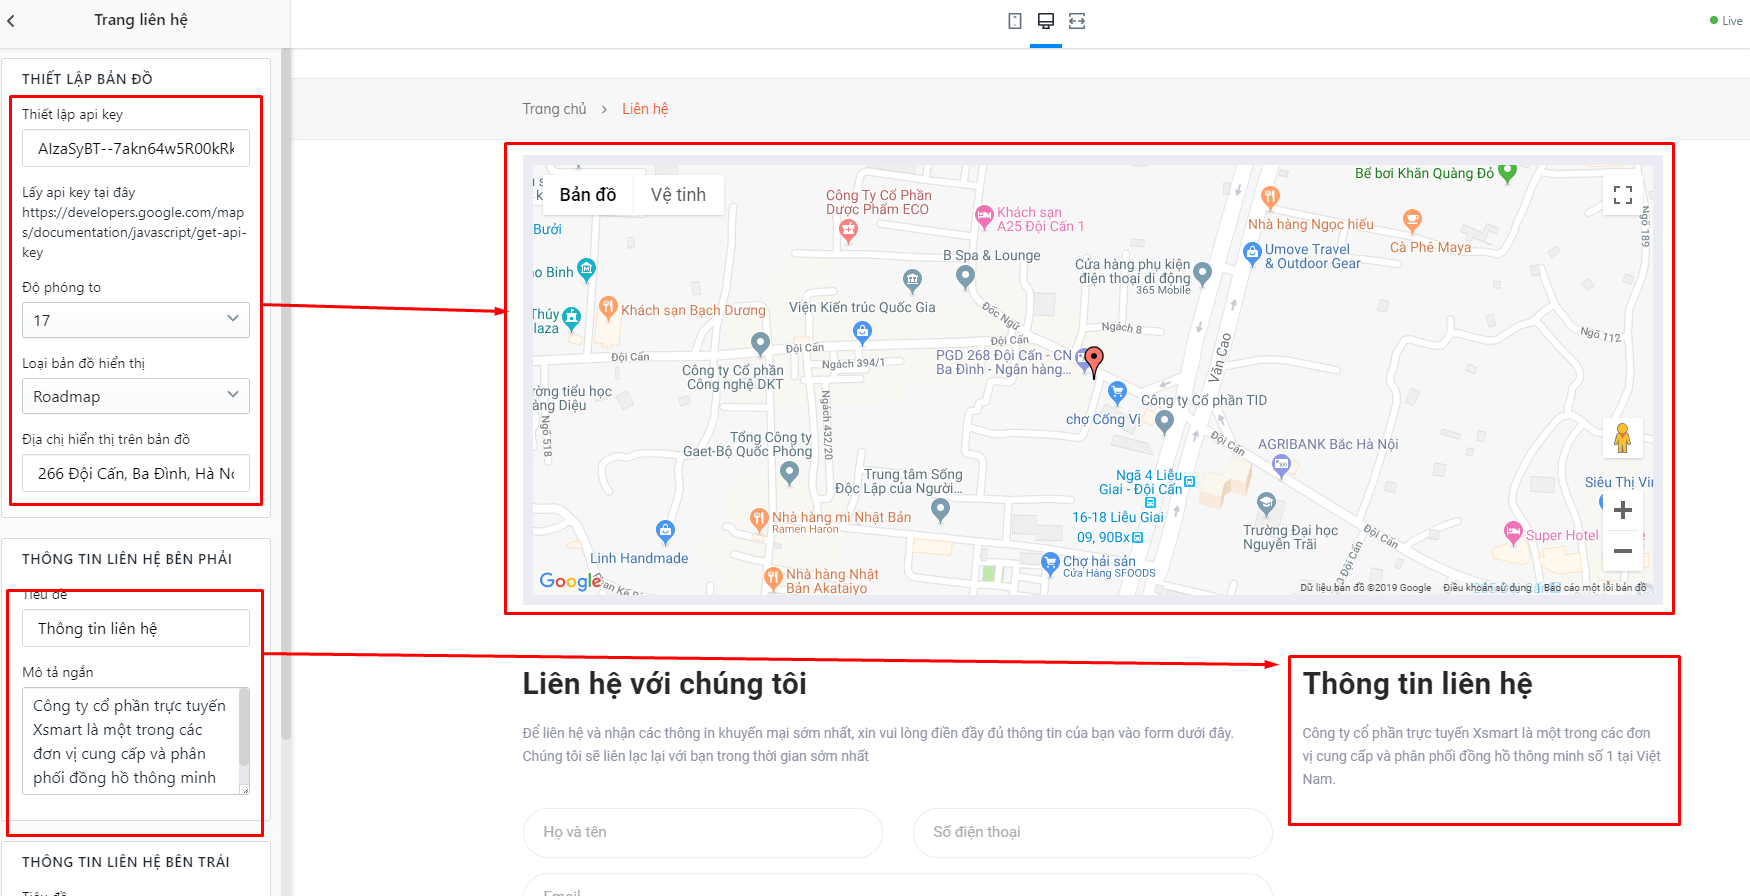Focus the Thiết lập api key field
Screen dimensions: 1750x896
[x=136, y=148]
